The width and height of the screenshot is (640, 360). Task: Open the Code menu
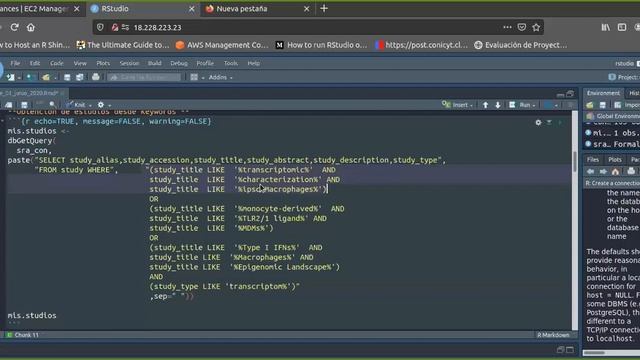(57, 63)
